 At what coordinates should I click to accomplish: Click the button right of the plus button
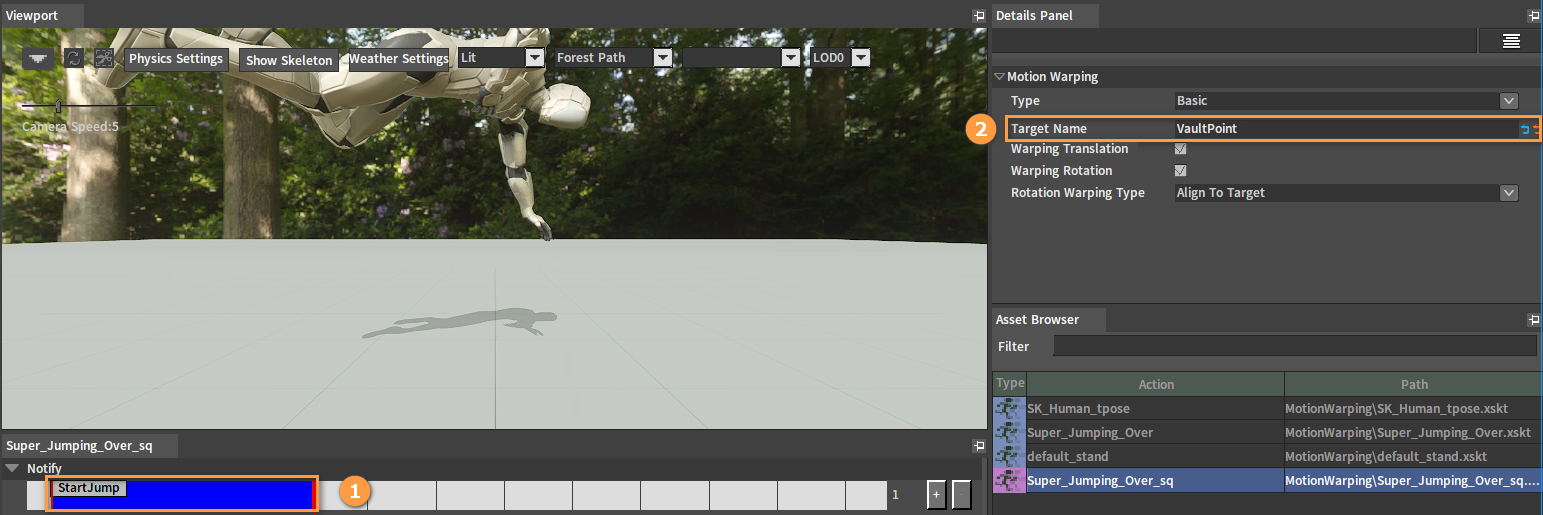961,494
